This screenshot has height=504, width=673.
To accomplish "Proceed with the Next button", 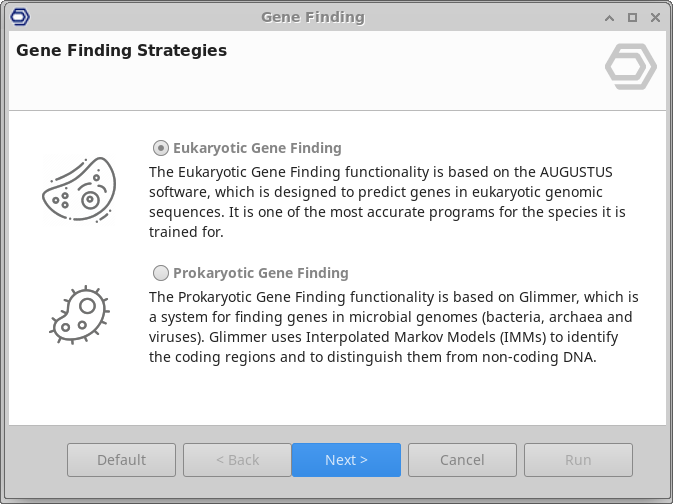I will (x=346, y=460).
